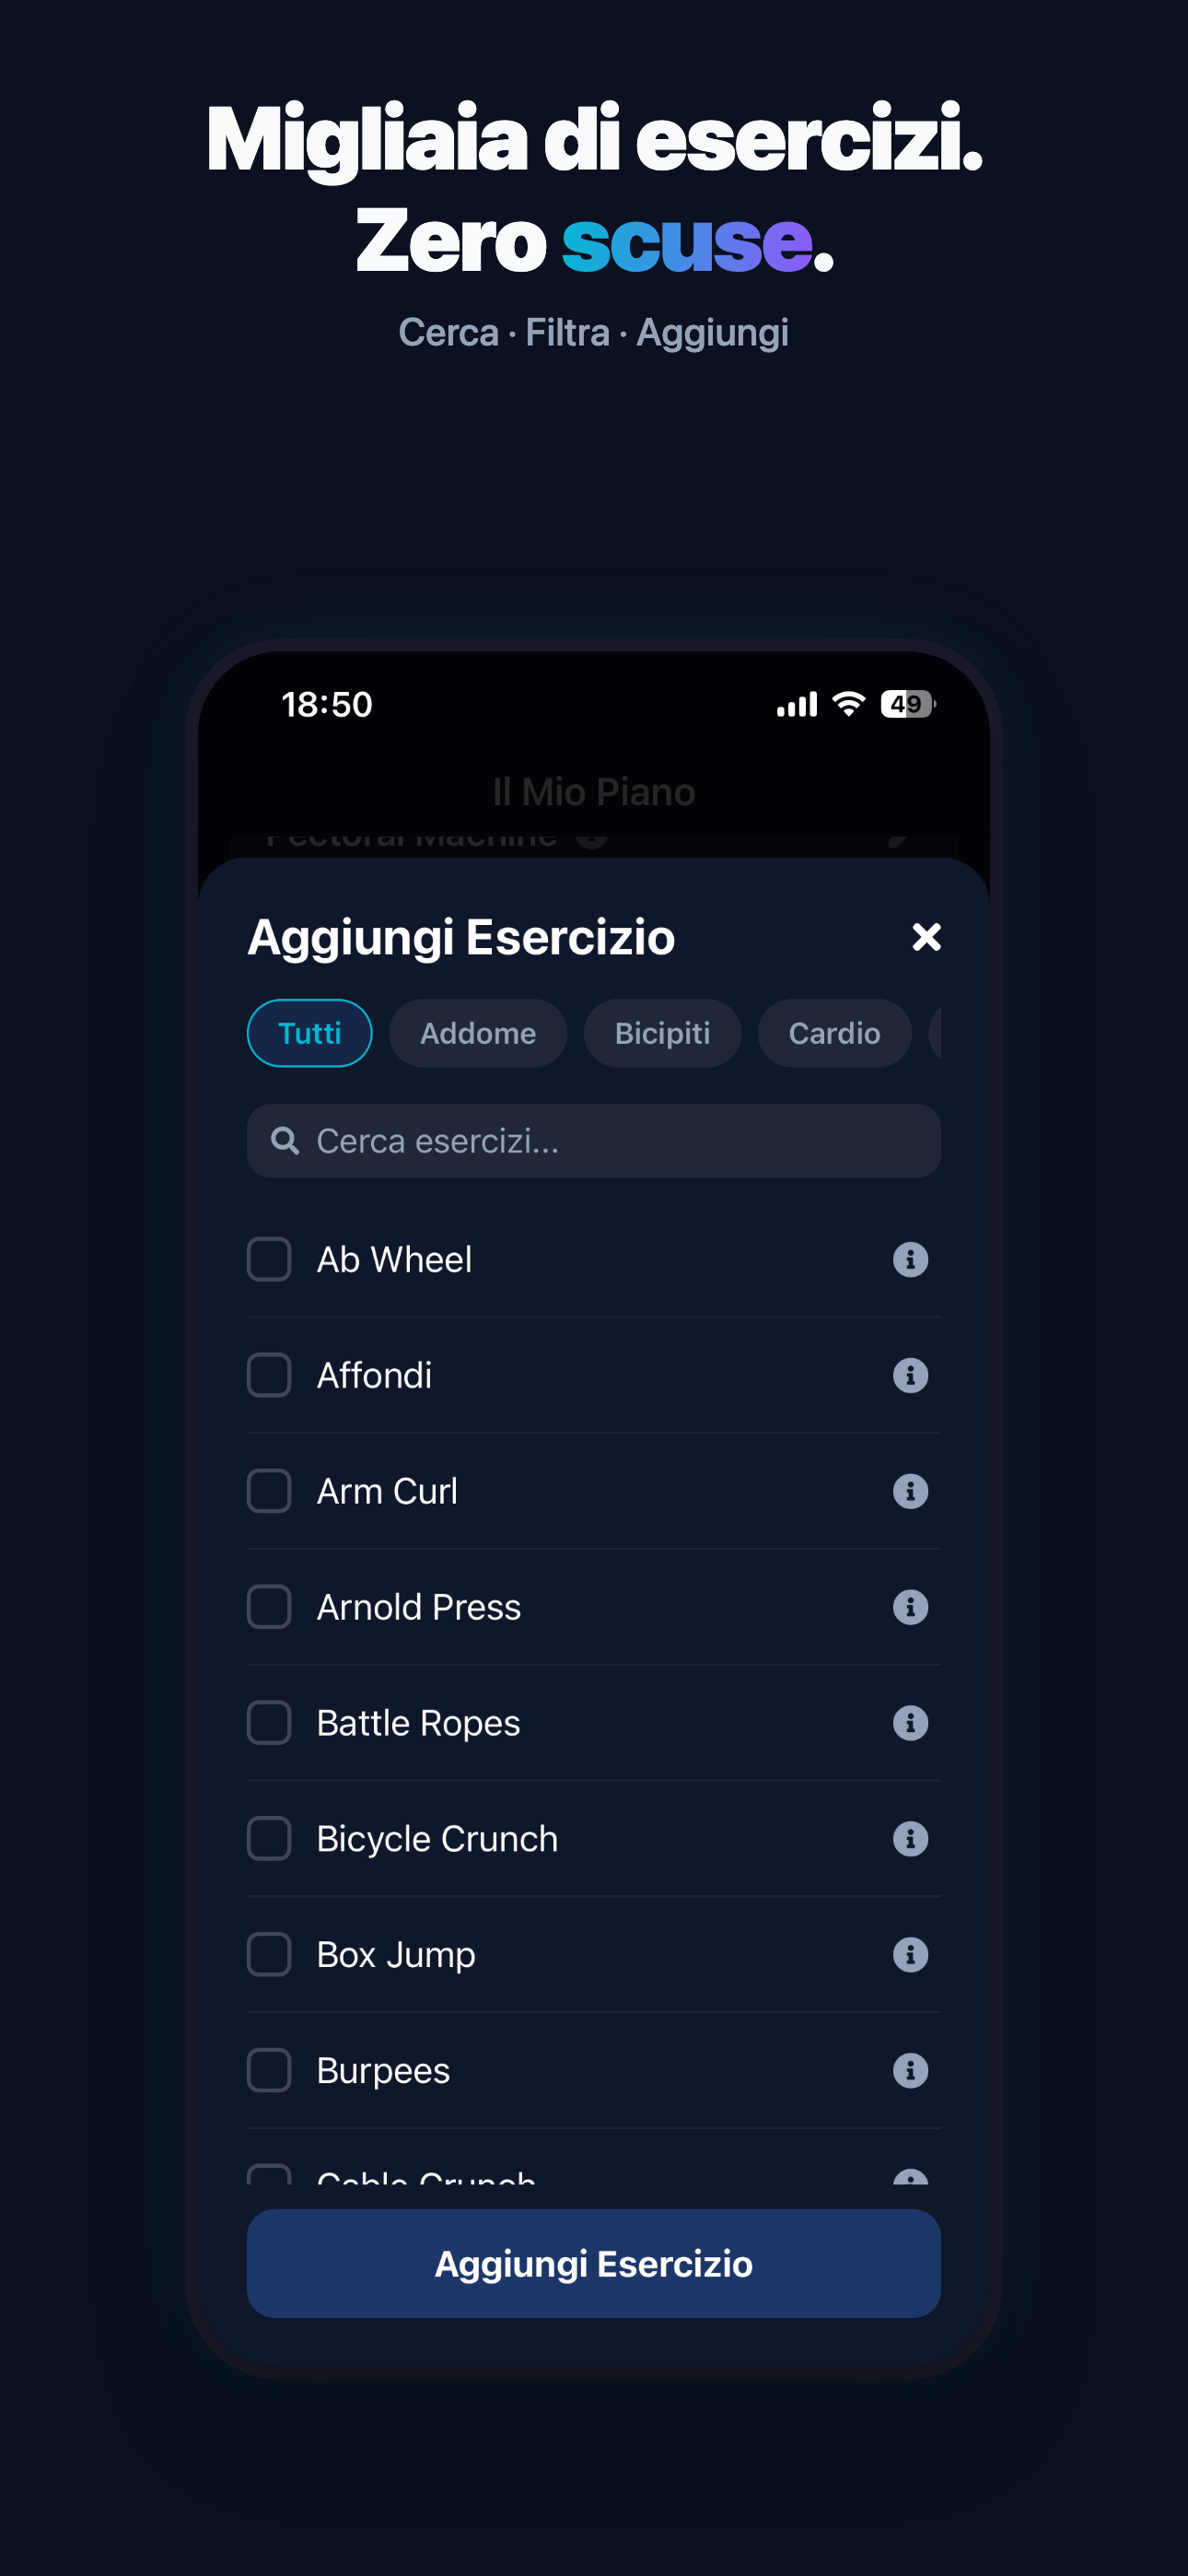This screenshot has height=2576, width=1188.
Task: Select the Arnold Press exercise checkbox
Action: pyautogui.click(x=269, y=1607)
